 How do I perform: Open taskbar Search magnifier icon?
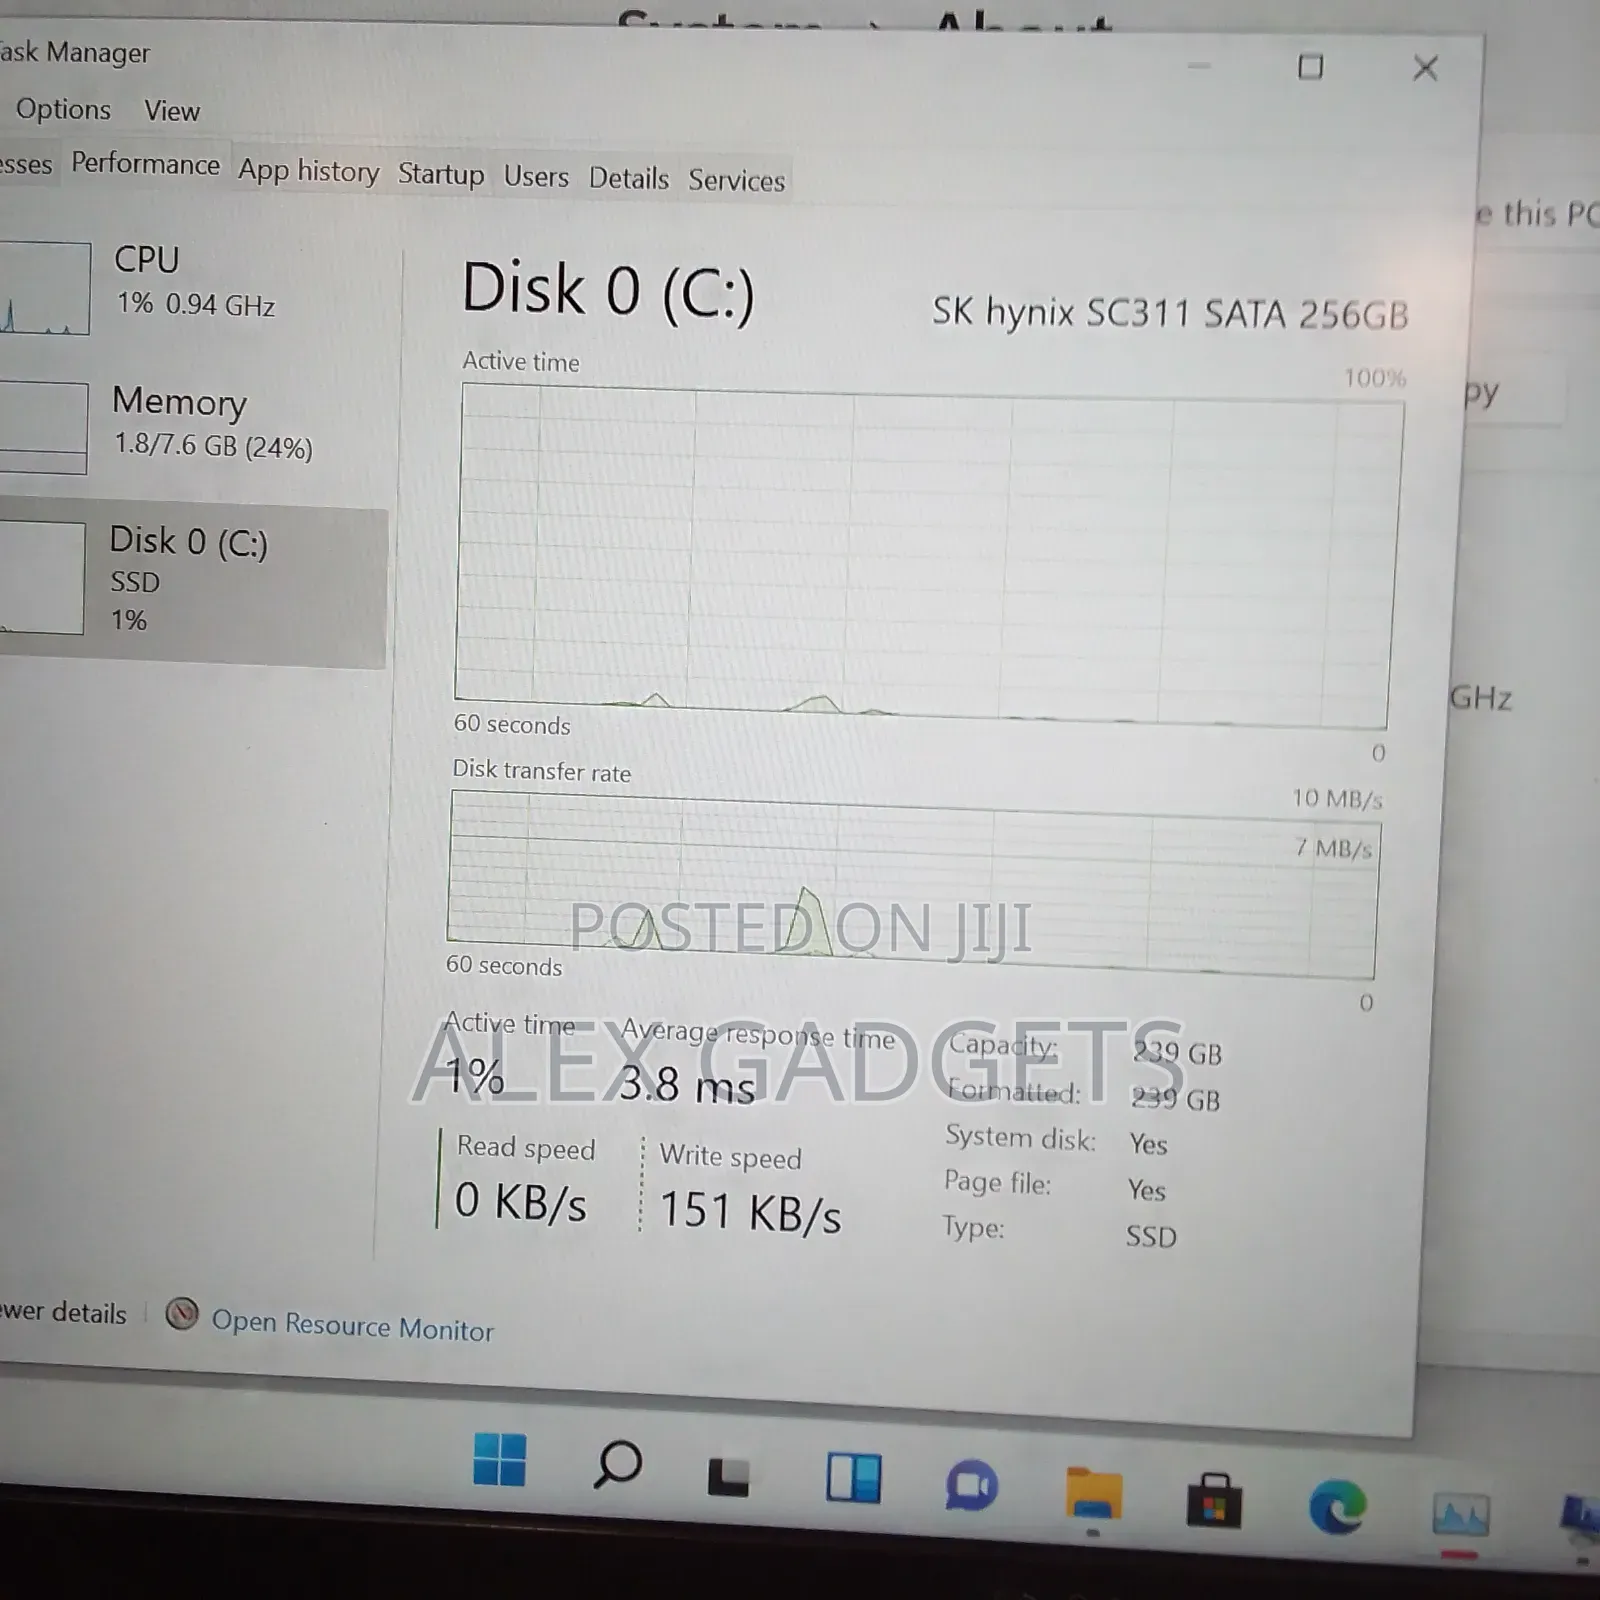point(617,1466)
